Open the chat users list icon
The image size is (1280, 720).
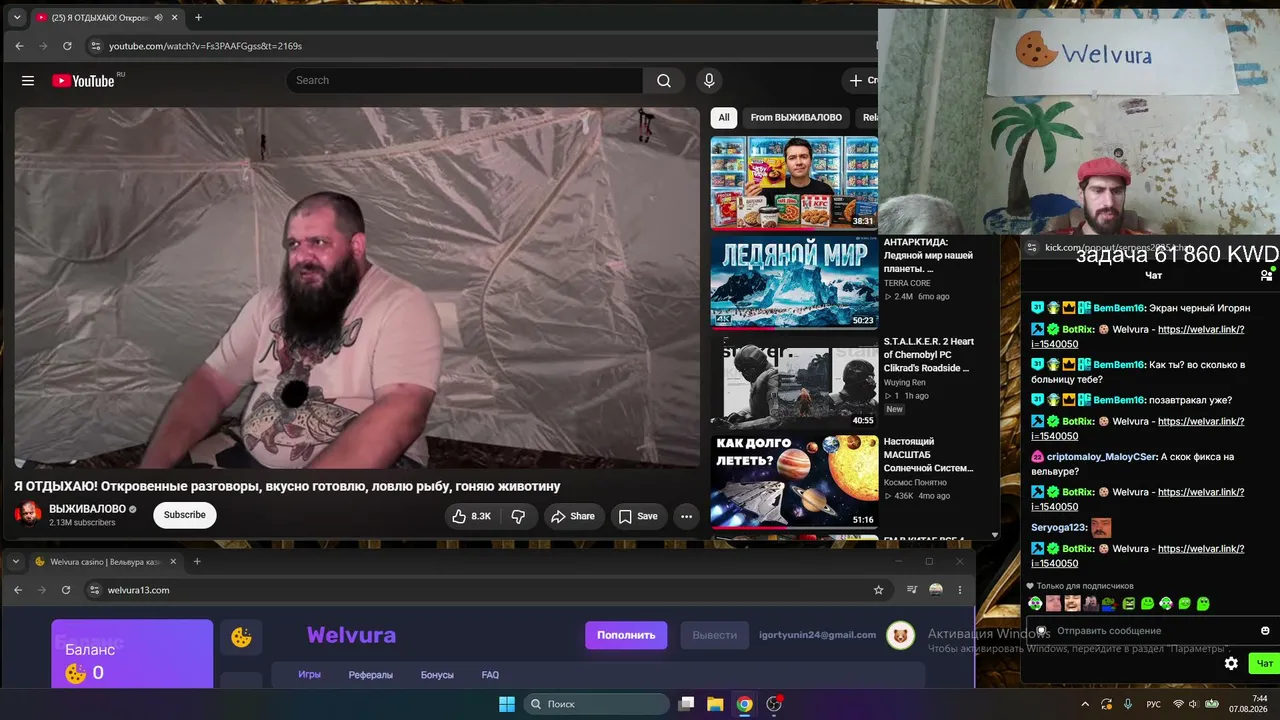(1266, 275)
